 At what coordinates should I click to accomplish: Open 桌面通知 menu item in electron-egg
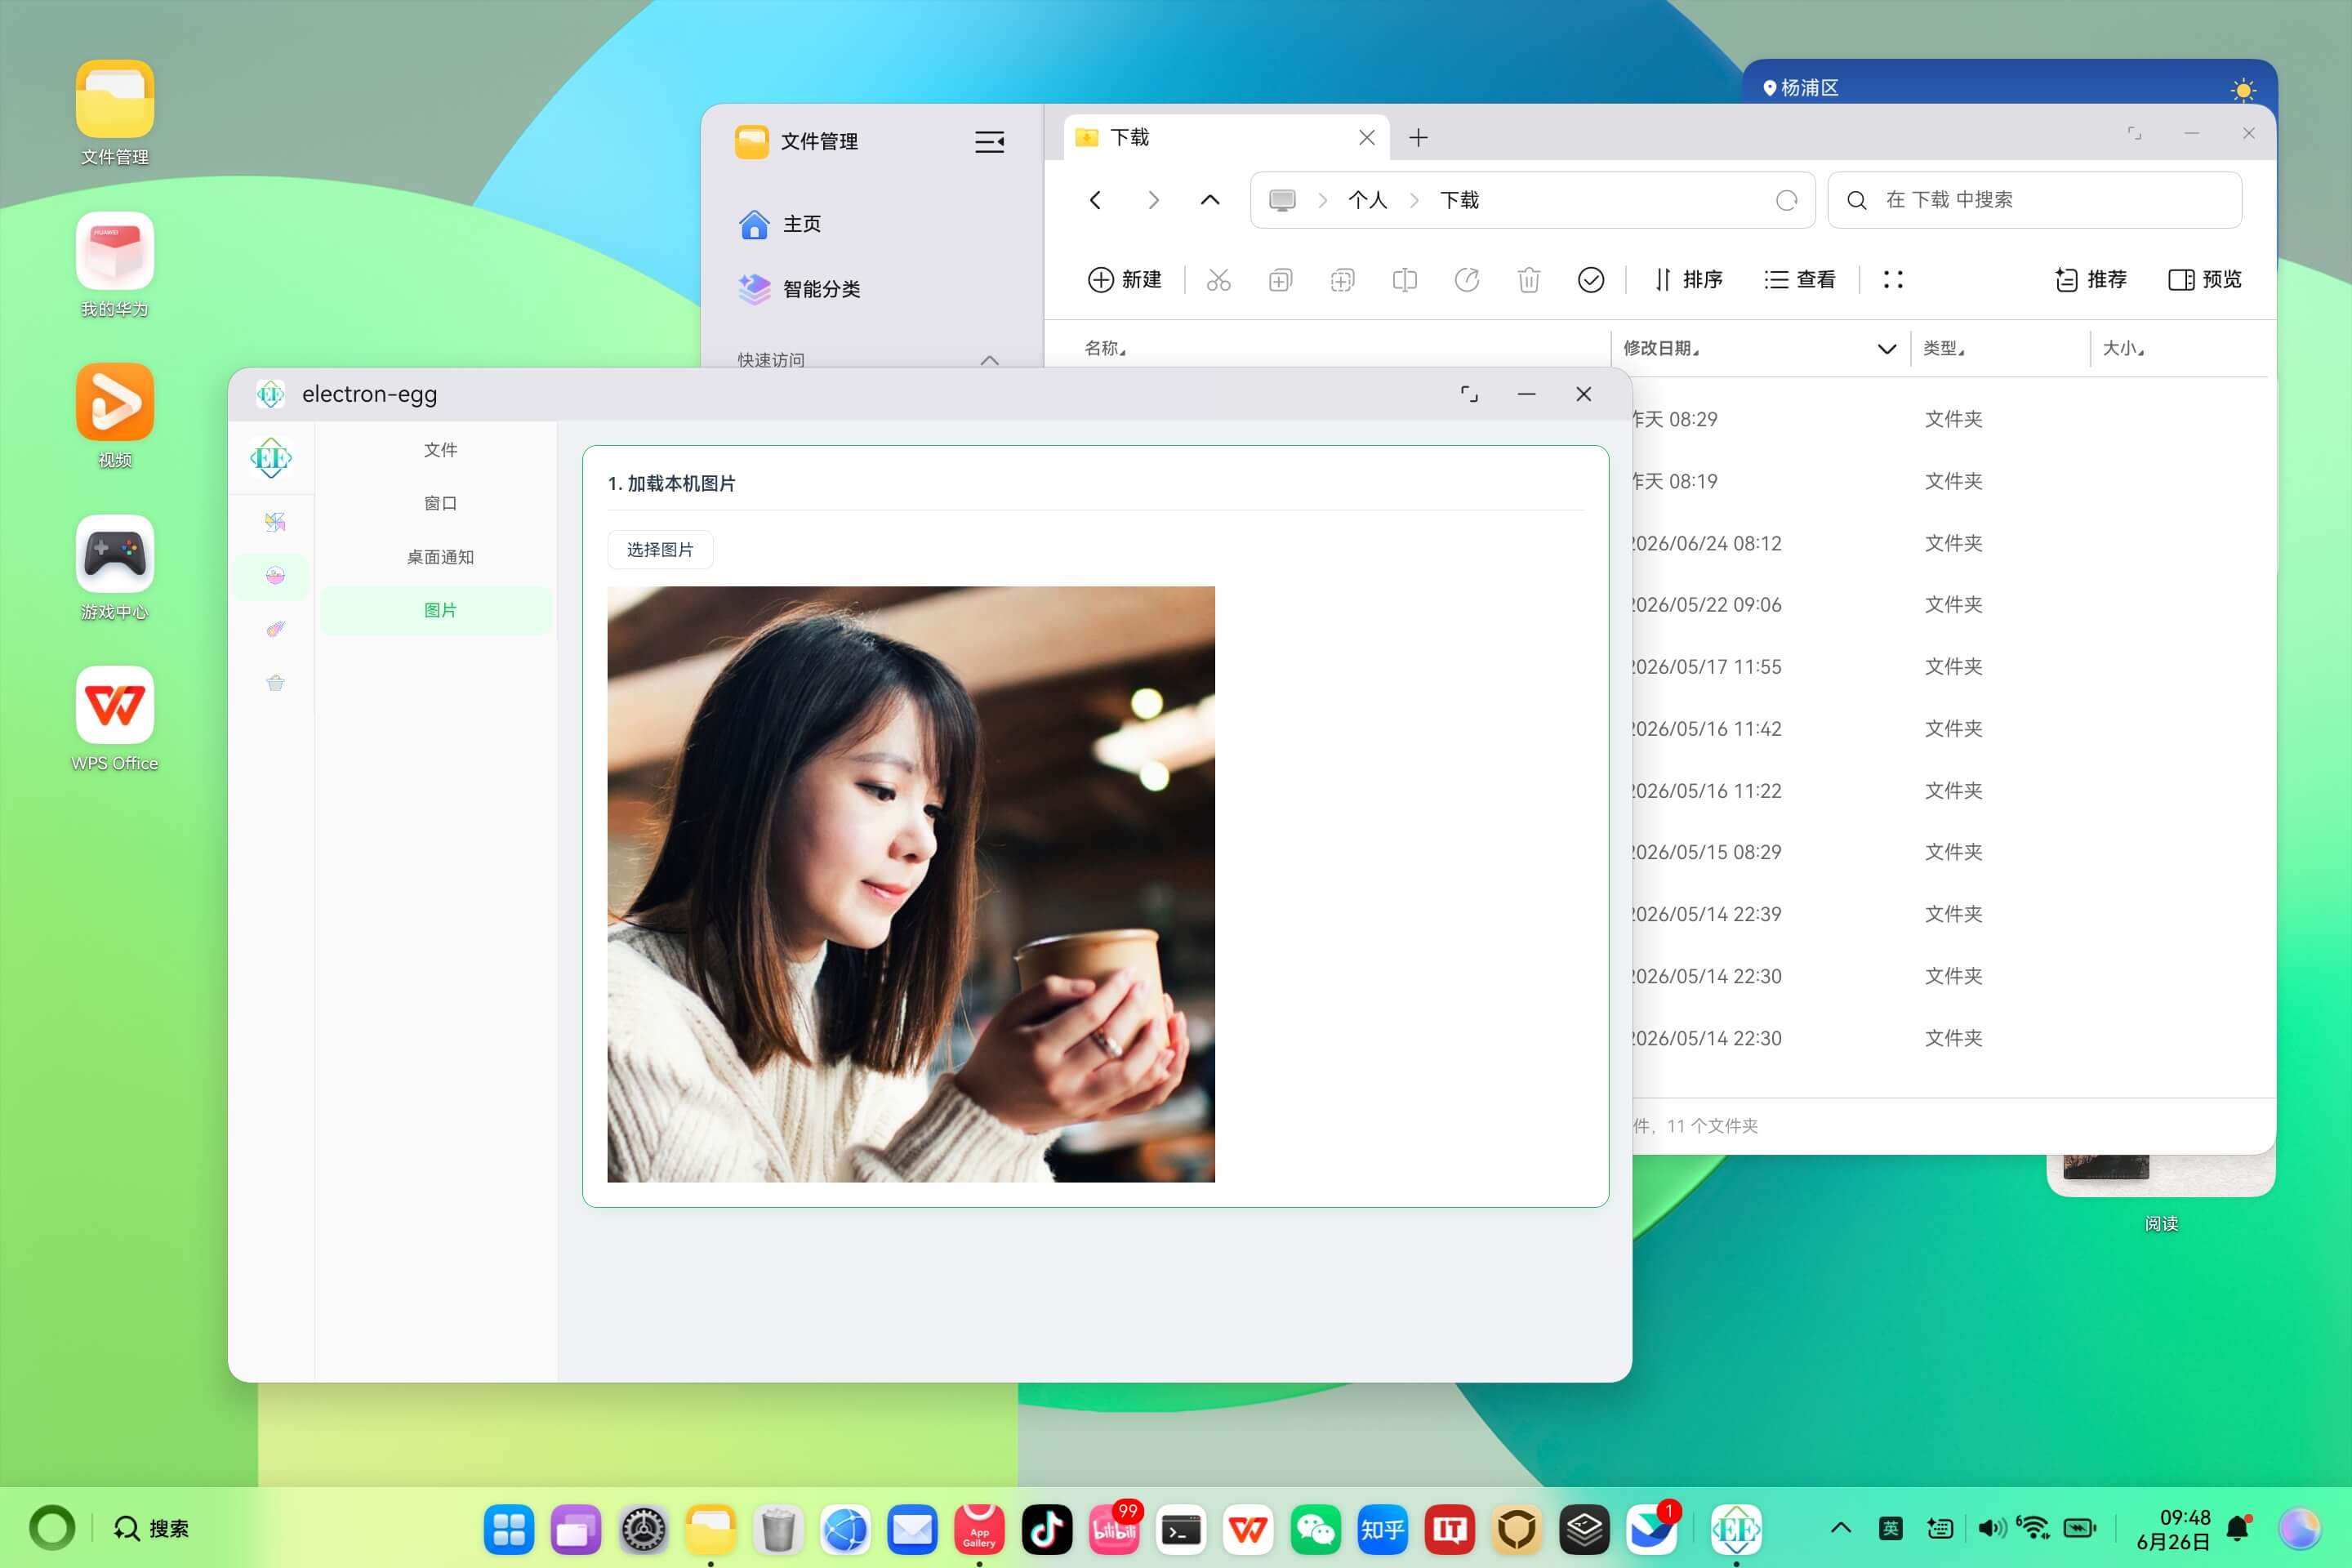click(440, 557)
